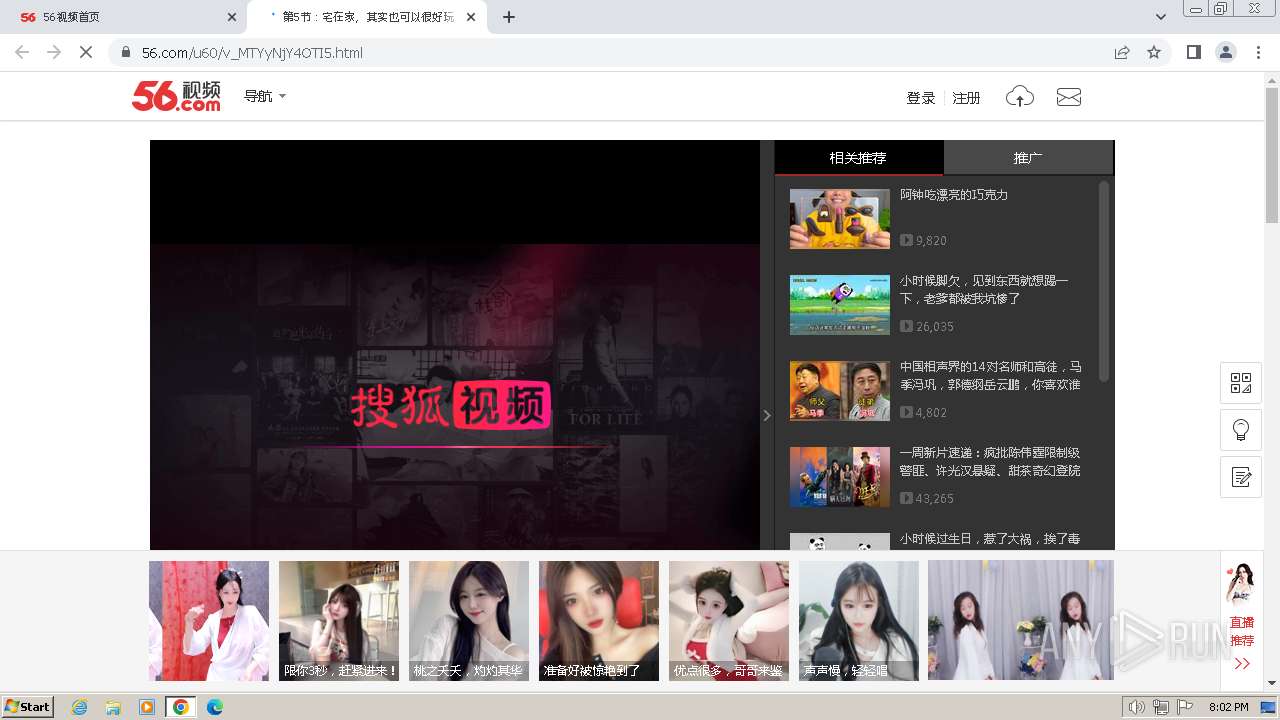
Task: Open media player from taskbar
Action: 147,707
